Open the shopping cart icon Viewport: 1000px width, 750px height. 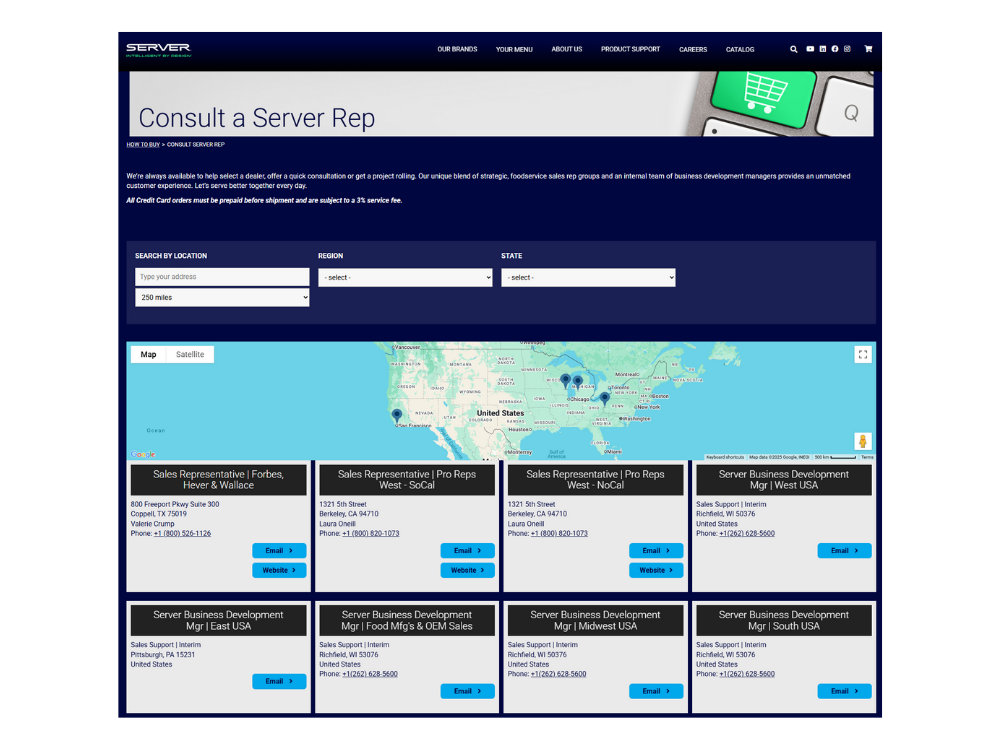tap(868, 48)
